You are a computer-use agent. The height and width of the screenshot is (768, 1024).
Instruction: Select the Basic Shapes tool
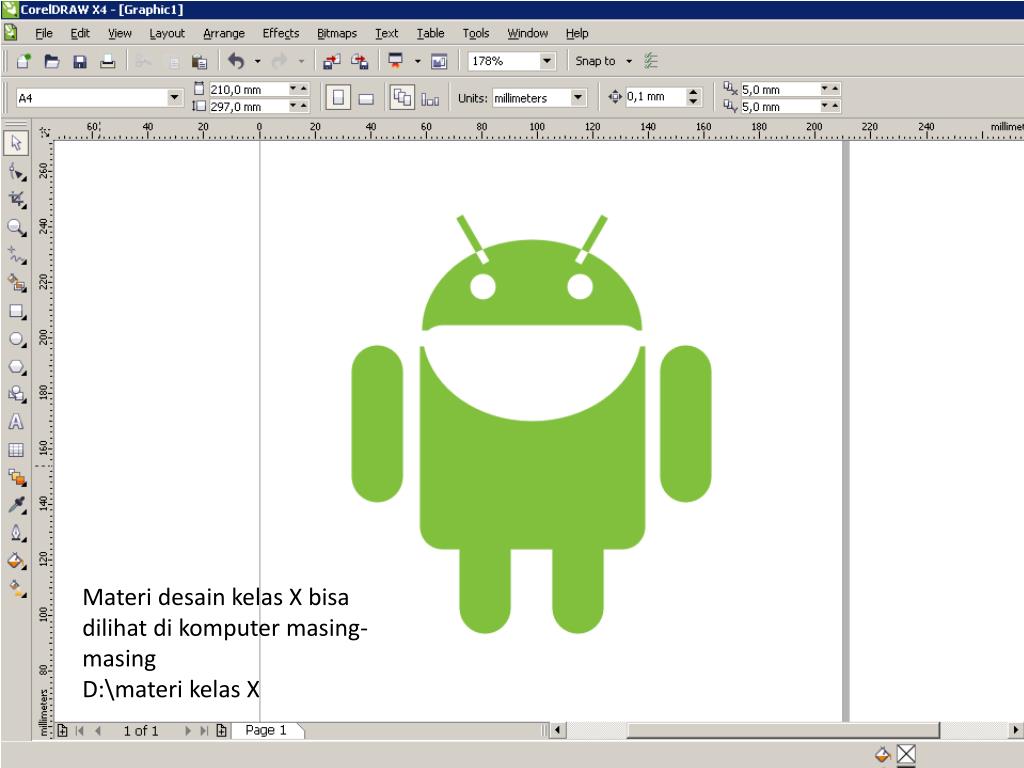click(16, 394)
